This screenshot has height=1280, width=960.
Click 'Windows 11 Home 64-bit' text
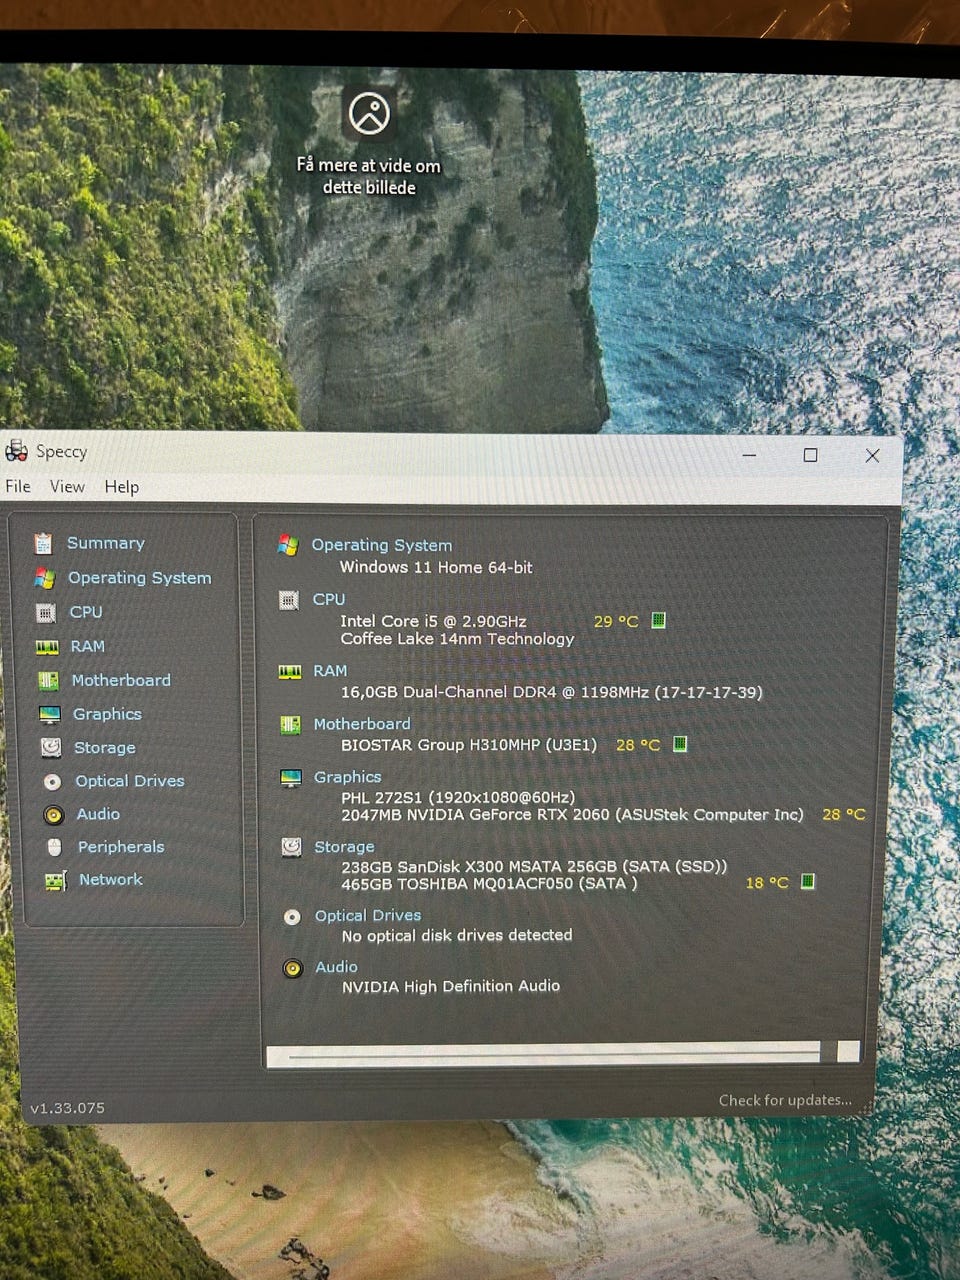coord(436,567)
